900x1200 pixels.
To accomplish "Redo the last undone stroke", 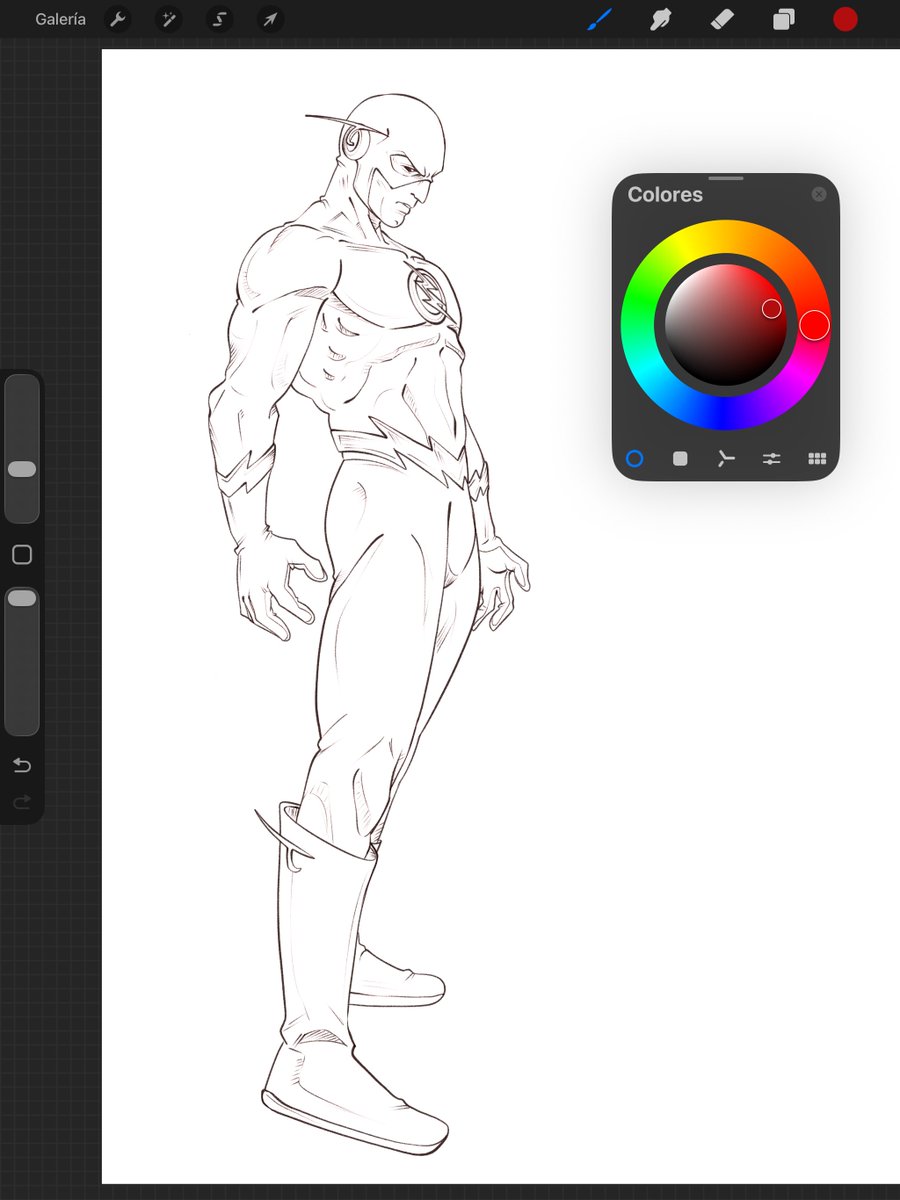I will (22, 801).
